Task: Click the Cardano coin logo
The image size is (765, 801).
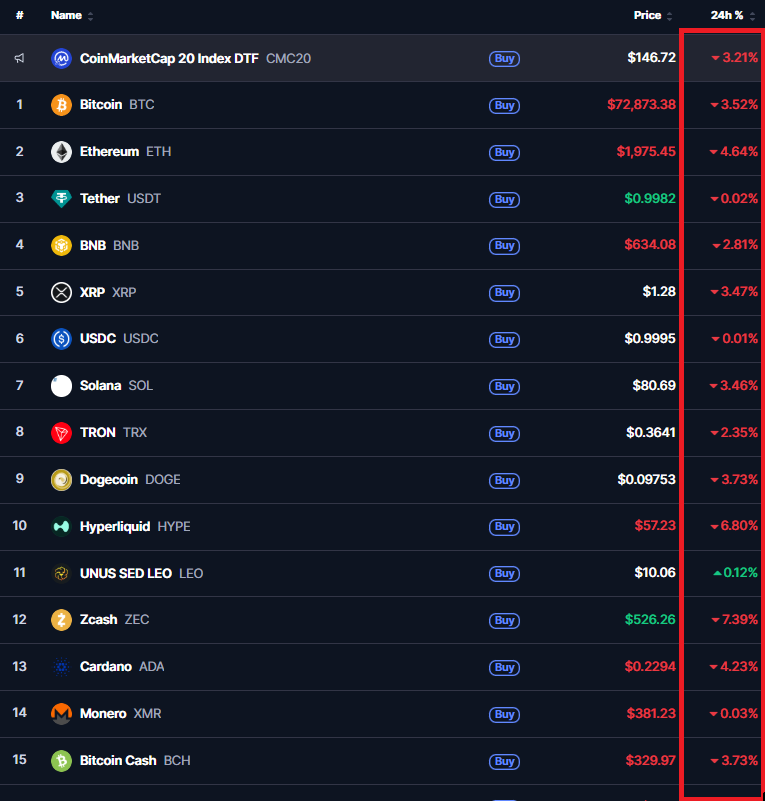Action: click(x=61, y=667)
